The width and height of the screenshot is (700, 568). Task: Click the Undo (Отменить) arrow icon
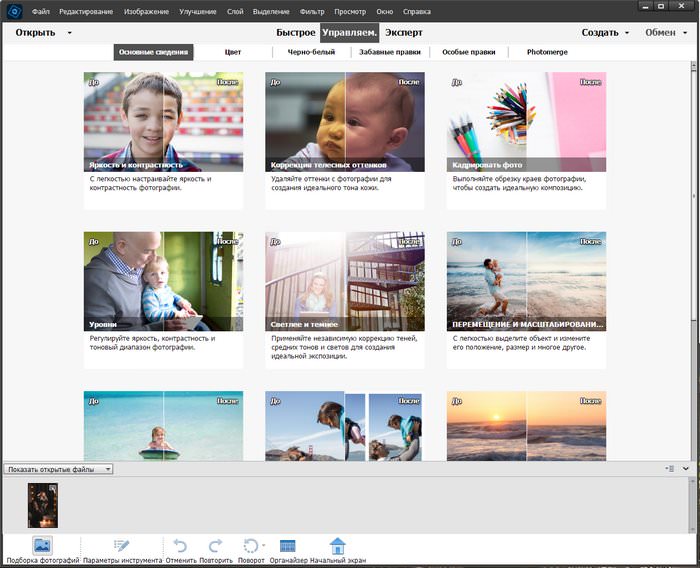pyautogui.click(x=180, y=546)
